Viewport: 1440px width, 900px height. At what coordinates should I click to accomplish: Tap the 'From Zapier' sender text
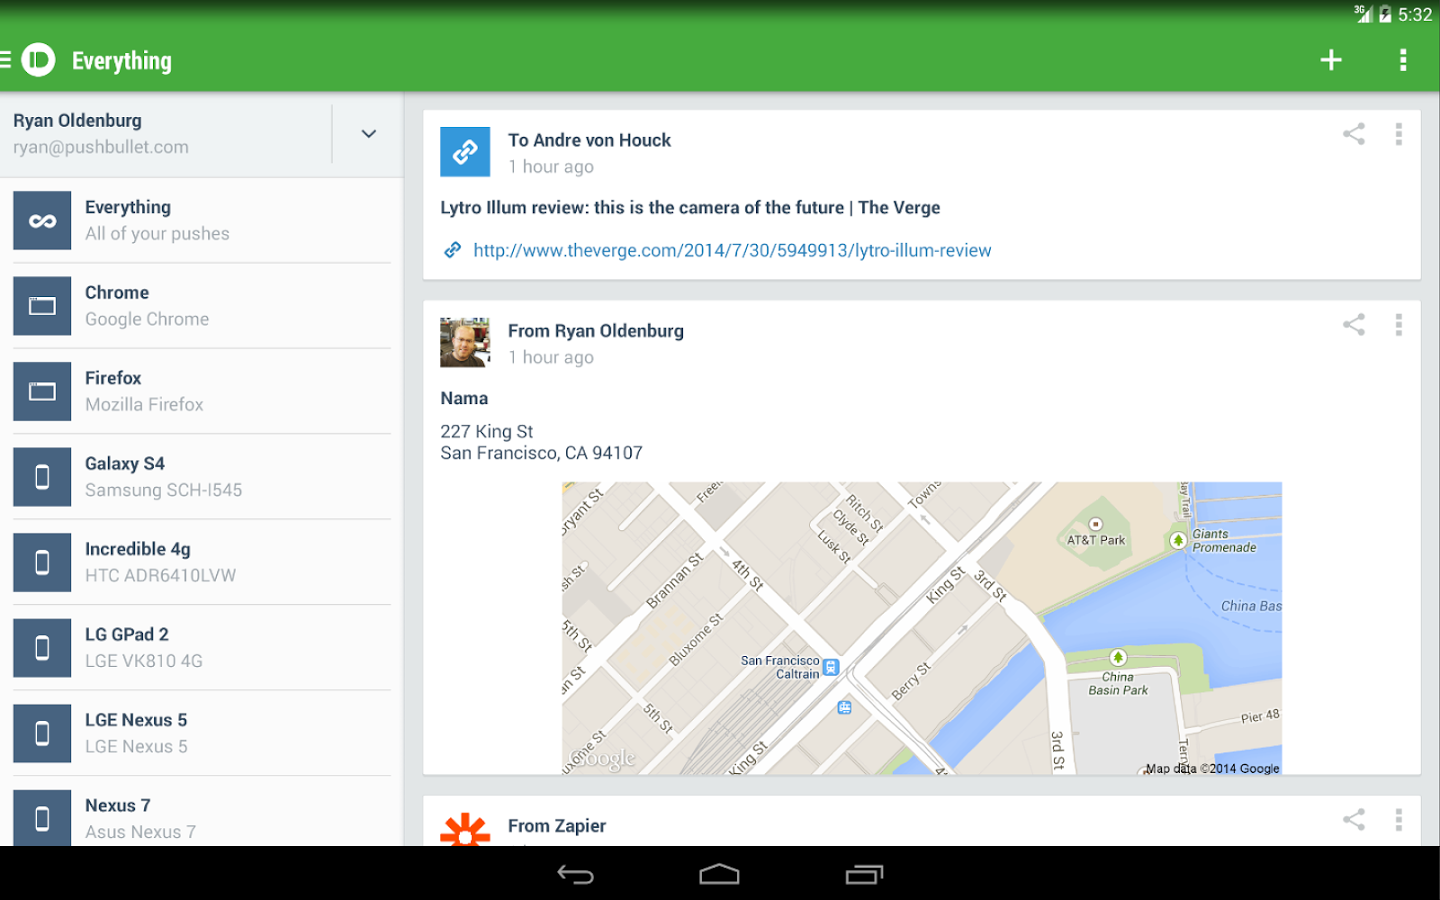coord(557,826)
